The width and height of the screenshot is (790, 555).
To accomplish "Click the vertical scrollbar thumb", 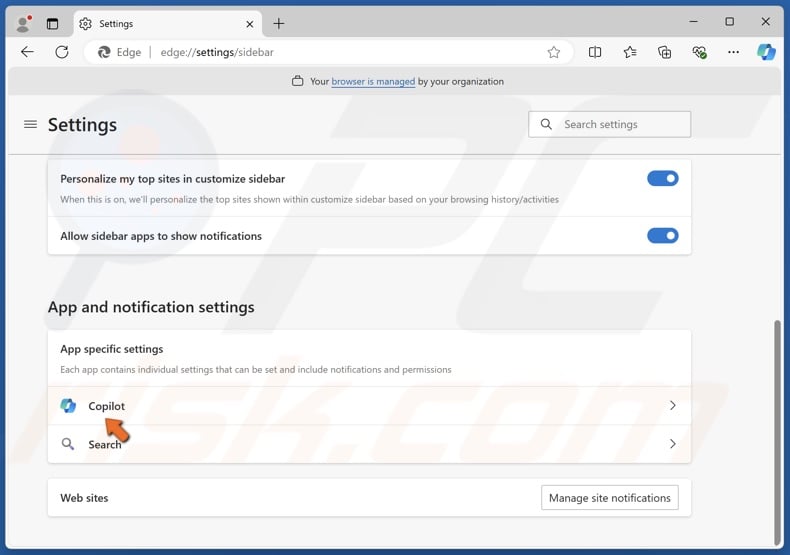I will [777, 433].
